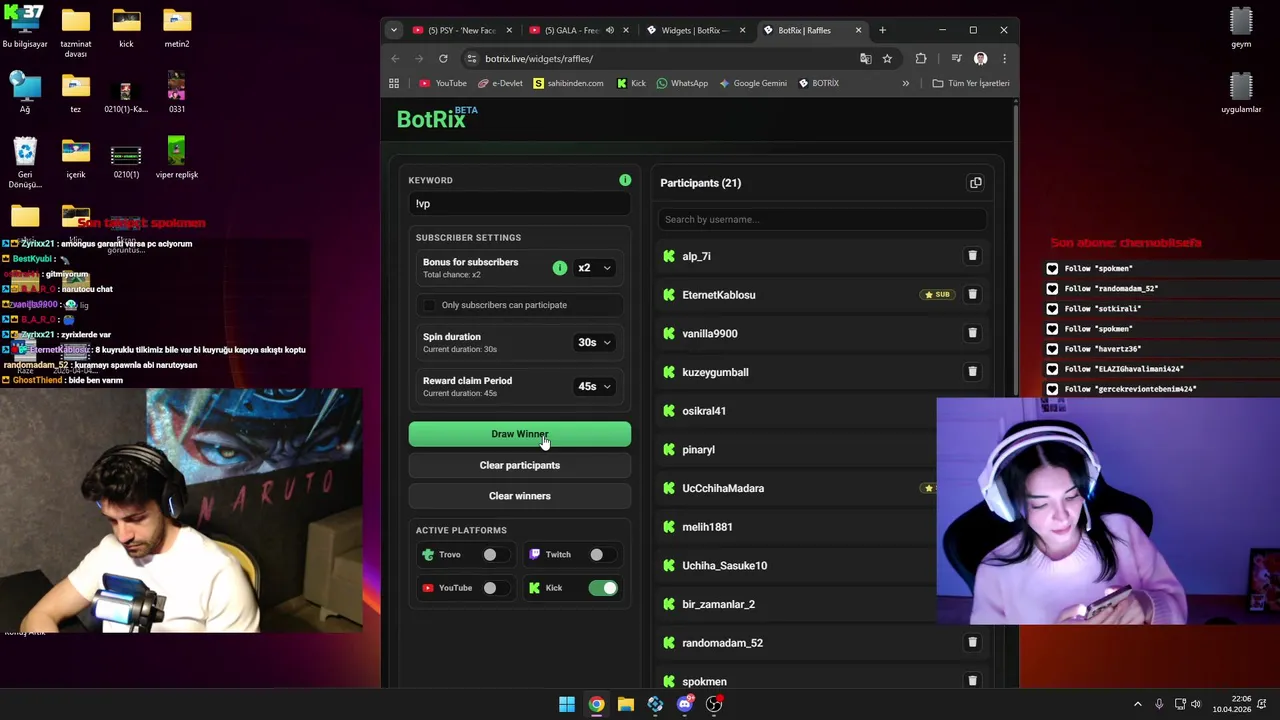Screen dimensions: 1280x720
Task: Delete randomadam_52 with trash icon
Action: (x=972, y=642)
